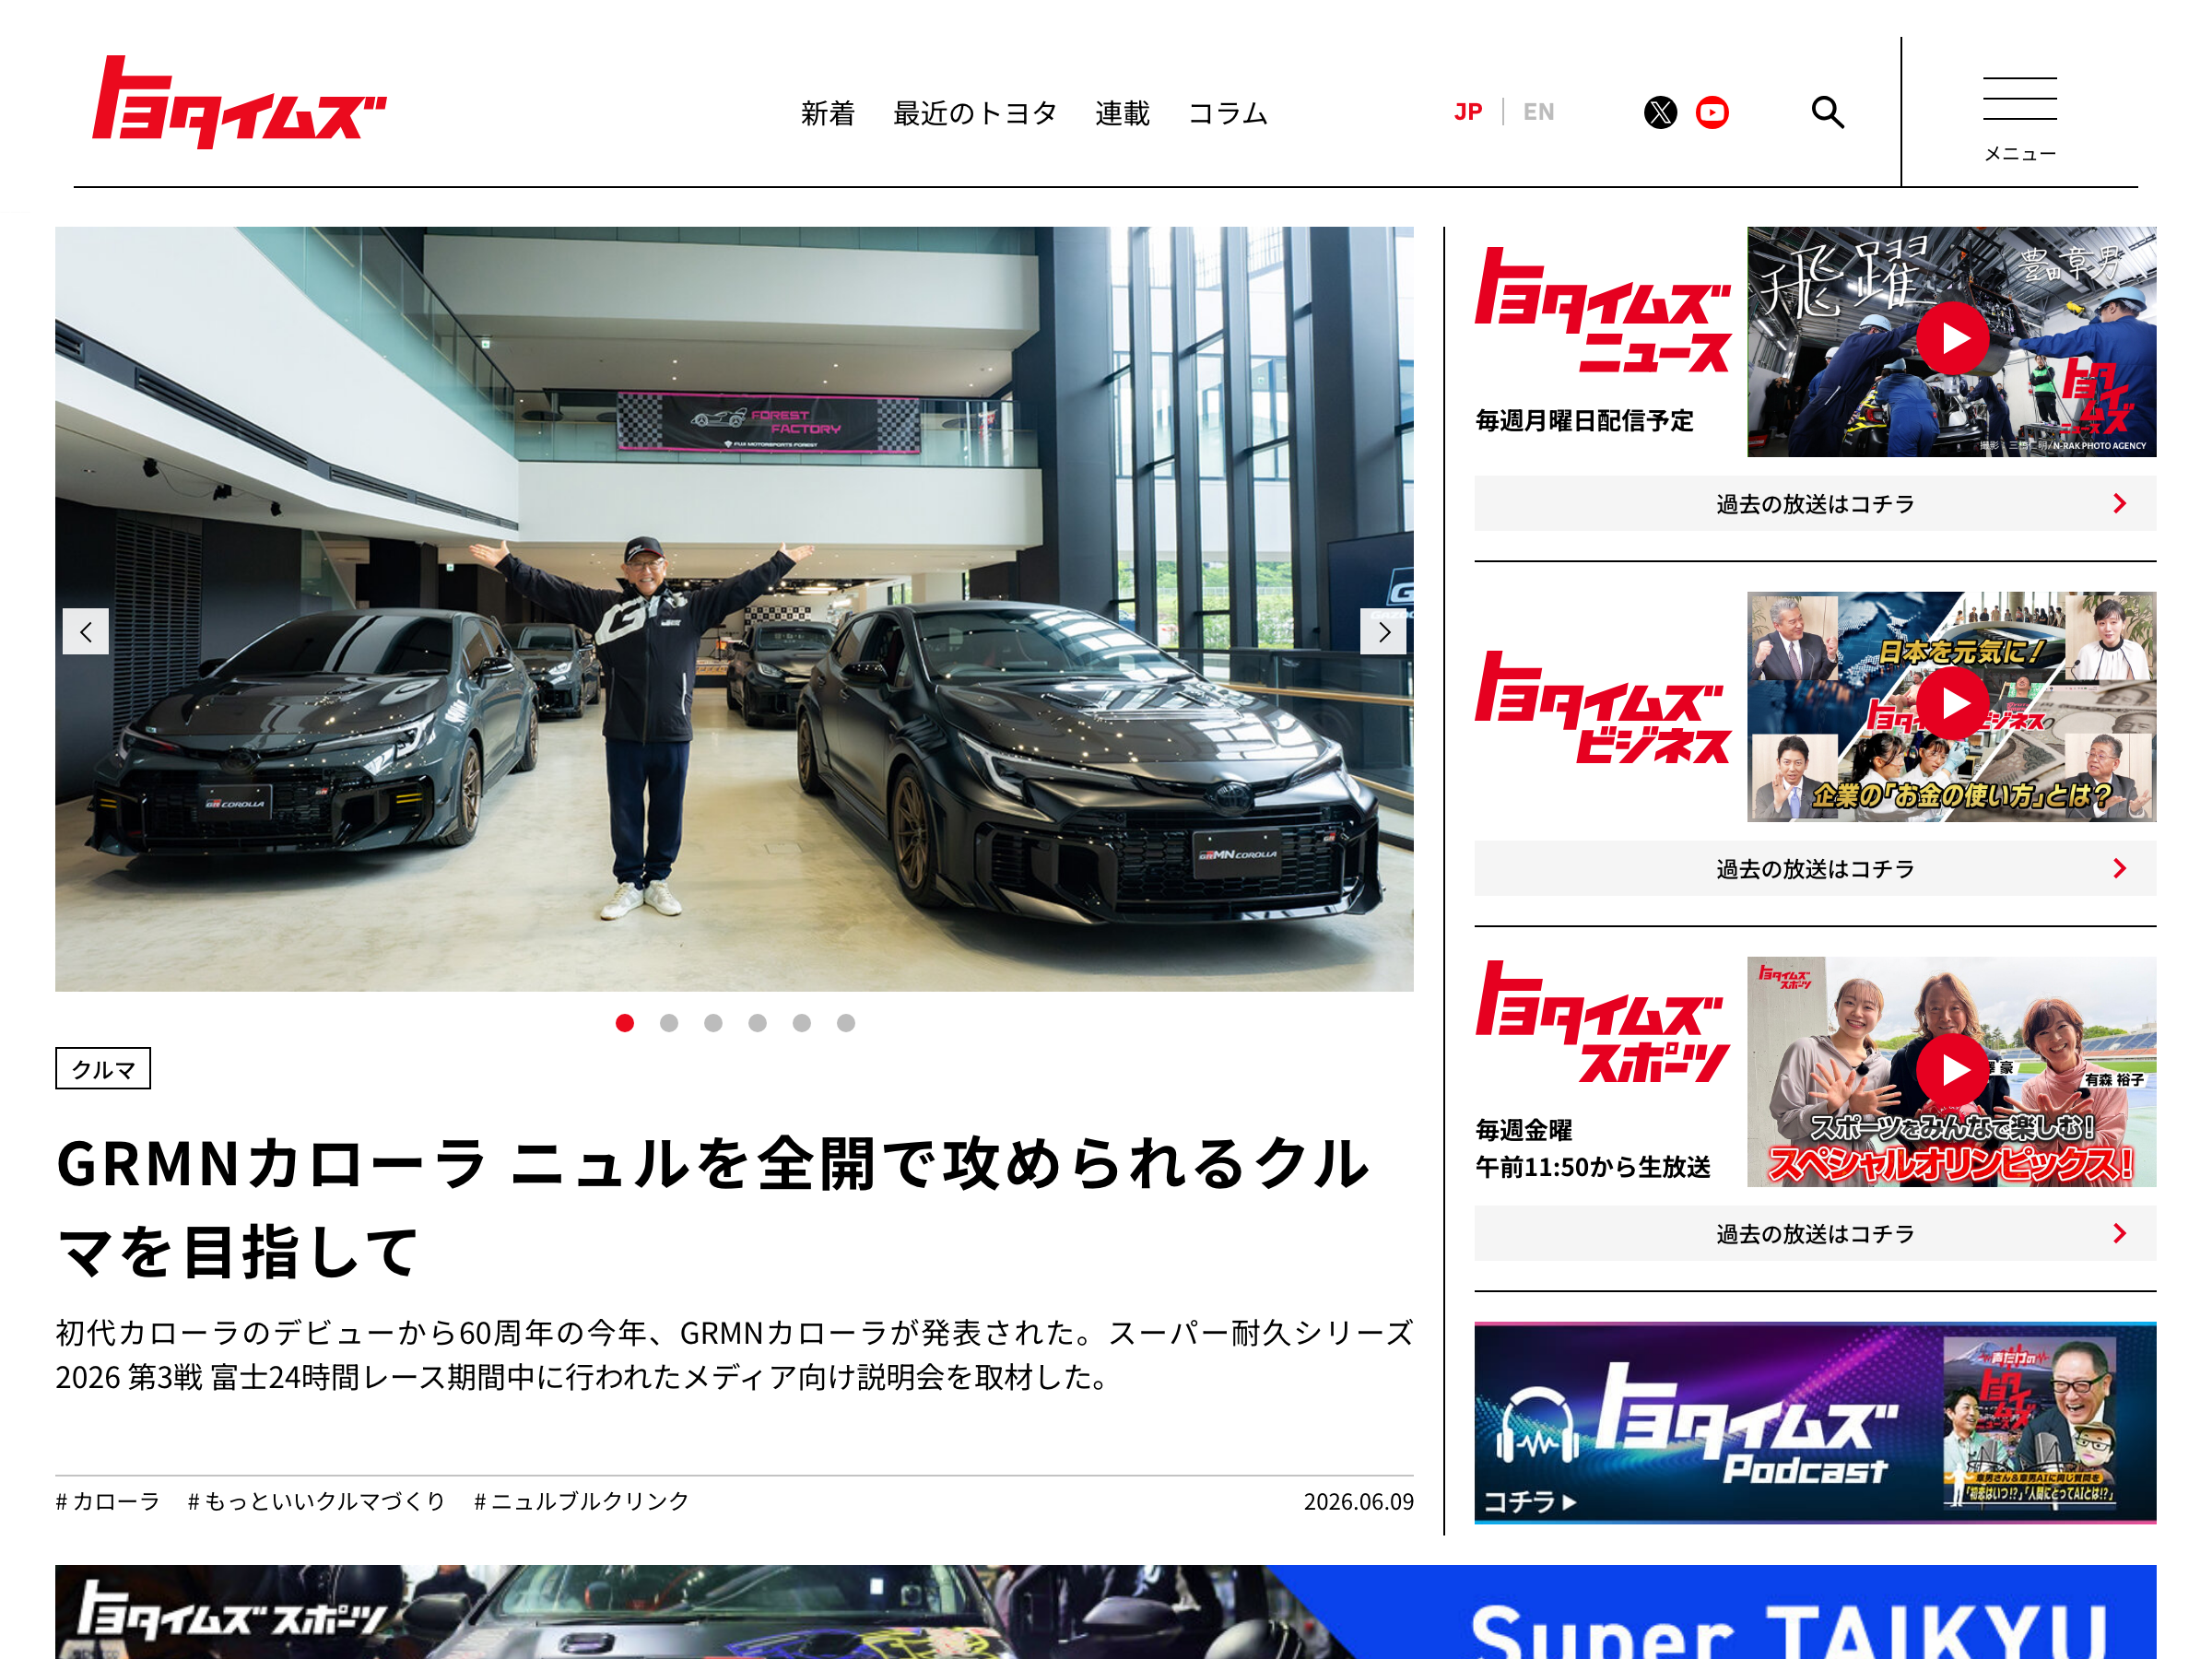This screenshot has width=2212, height=1659.
Task: Open the 最近のトヨタ menu item
Action: click(x=975, y=113)
